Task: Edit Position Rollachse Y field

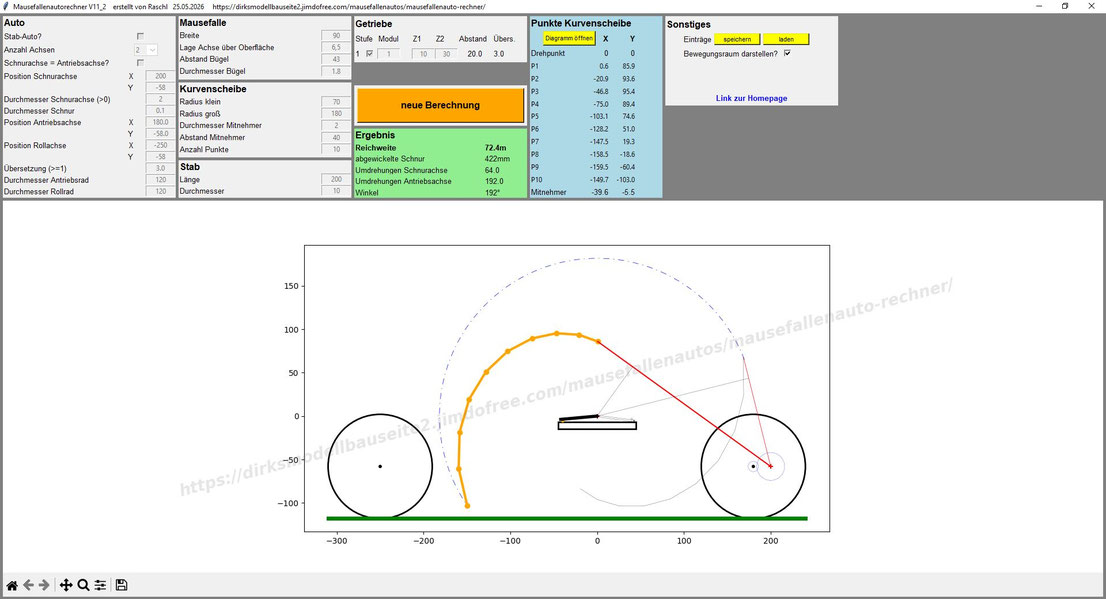Action: coord(160,157)
